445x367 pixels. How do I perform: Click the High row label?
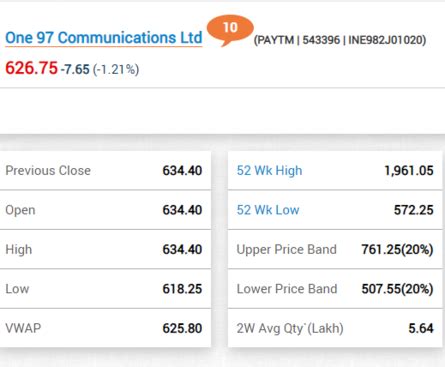pyautogui.click(x=19, y=250)
